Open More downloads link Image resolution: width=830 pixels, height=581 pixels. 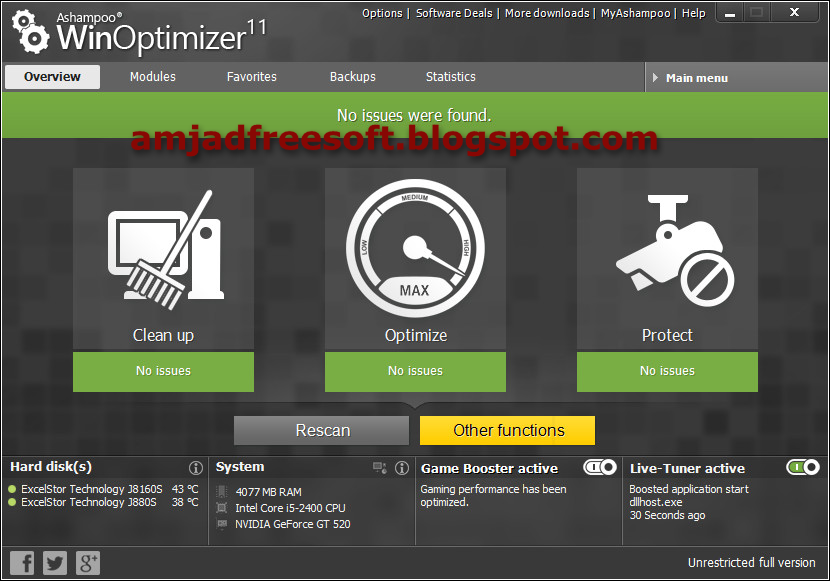[x=547, y=13]
